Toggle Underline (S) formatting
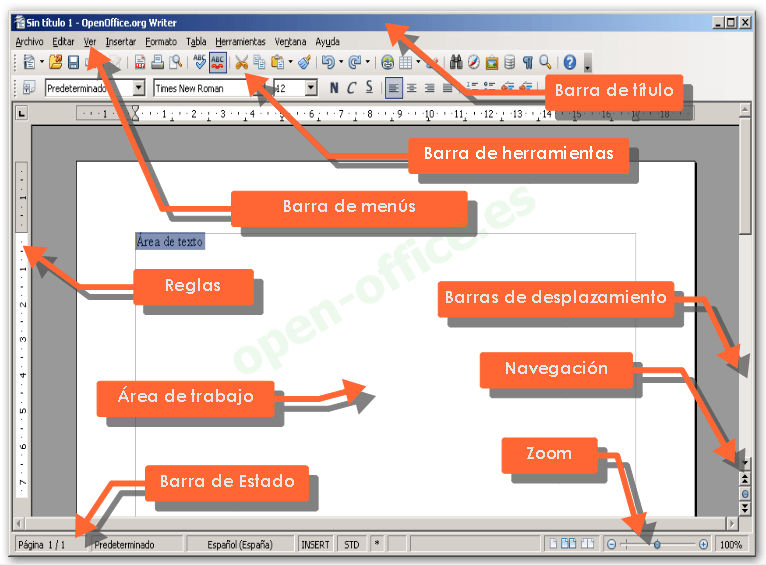Viewport: 766px width, 565px height. [369, 88]
